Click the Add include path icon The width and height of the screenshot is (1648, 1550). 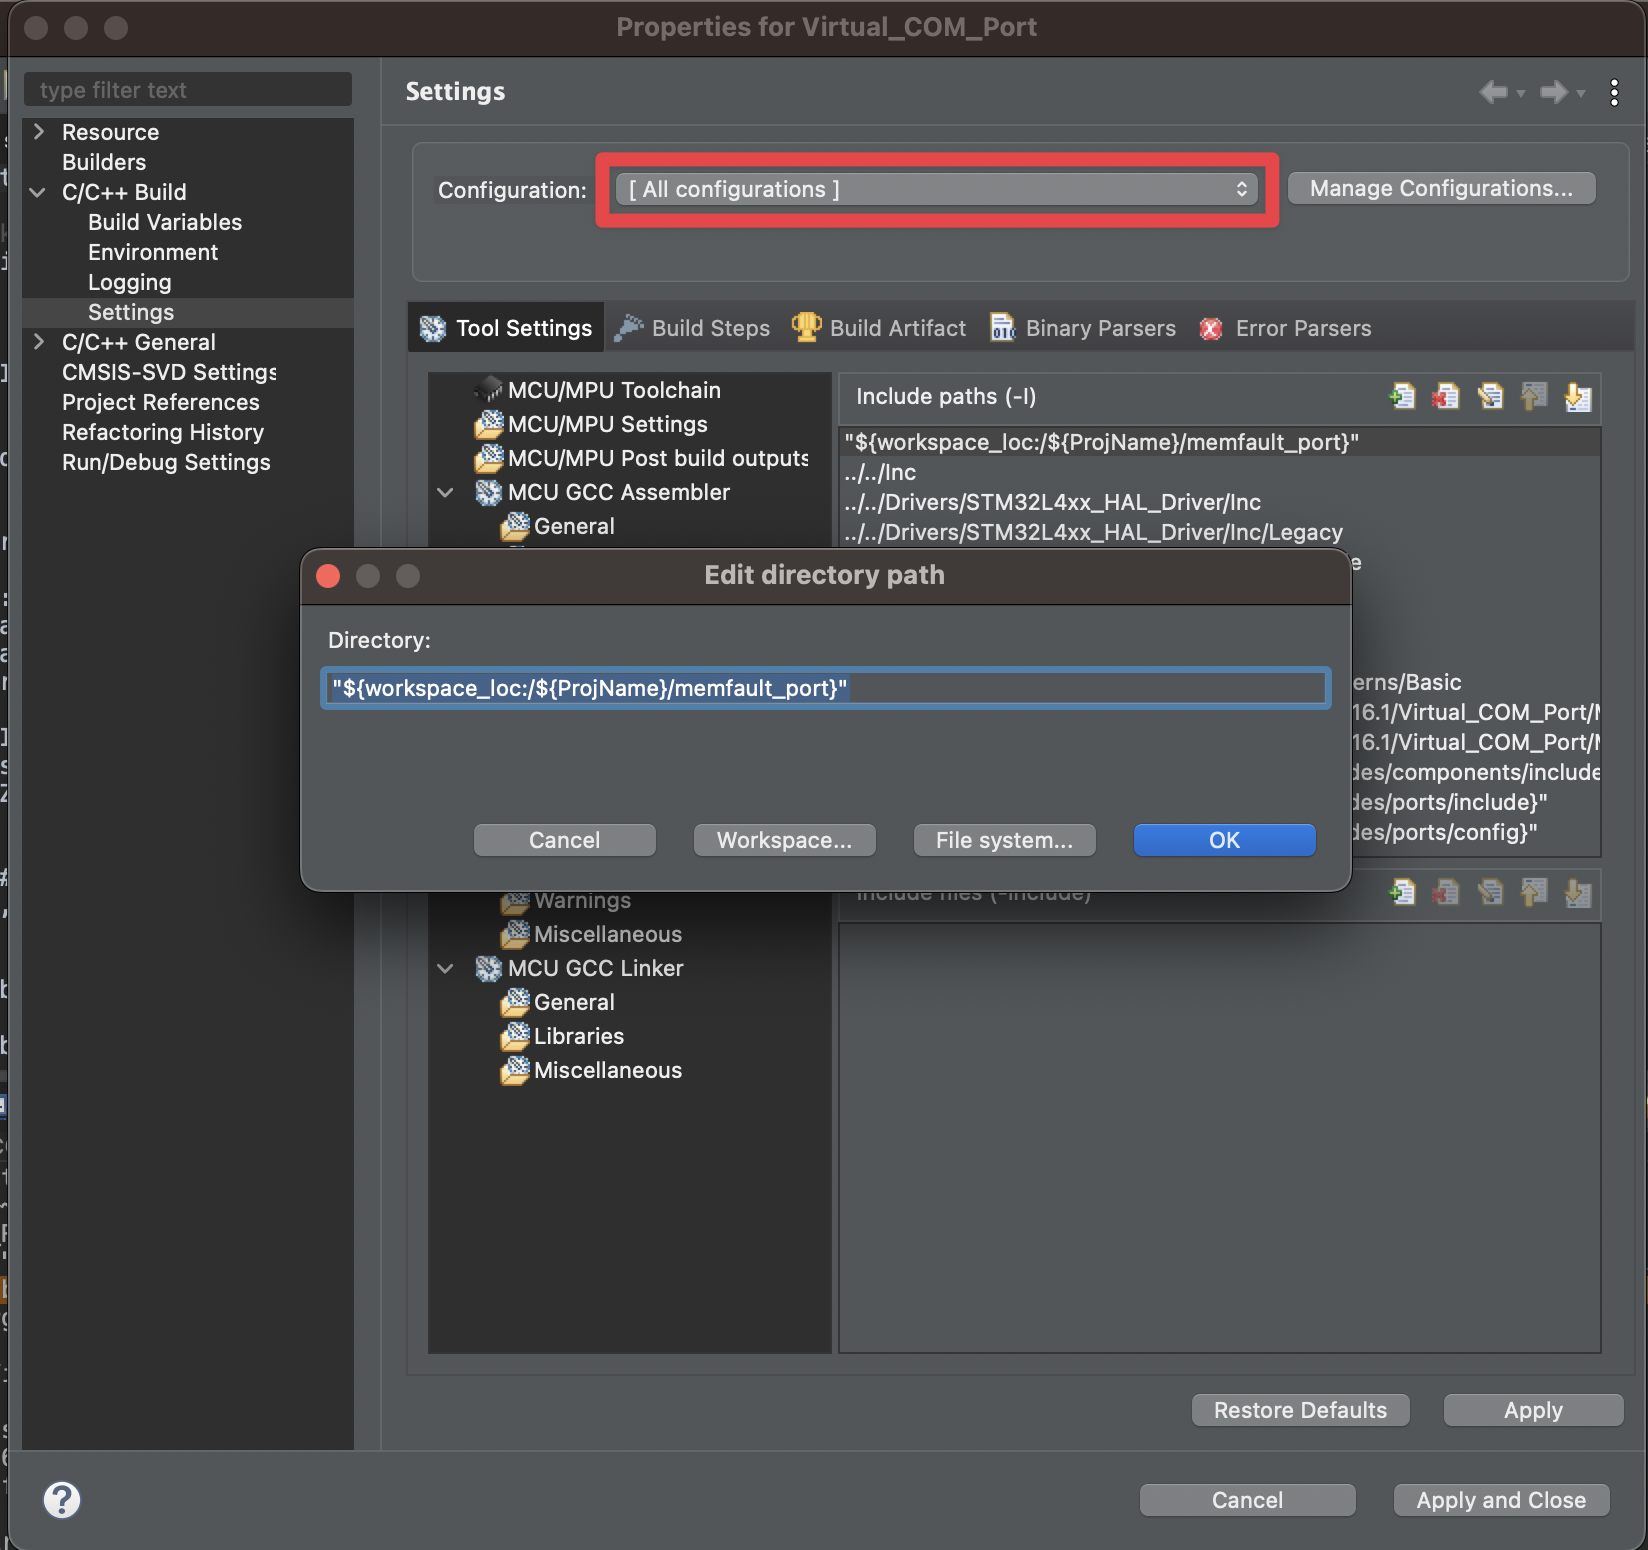coord(1402,397)
